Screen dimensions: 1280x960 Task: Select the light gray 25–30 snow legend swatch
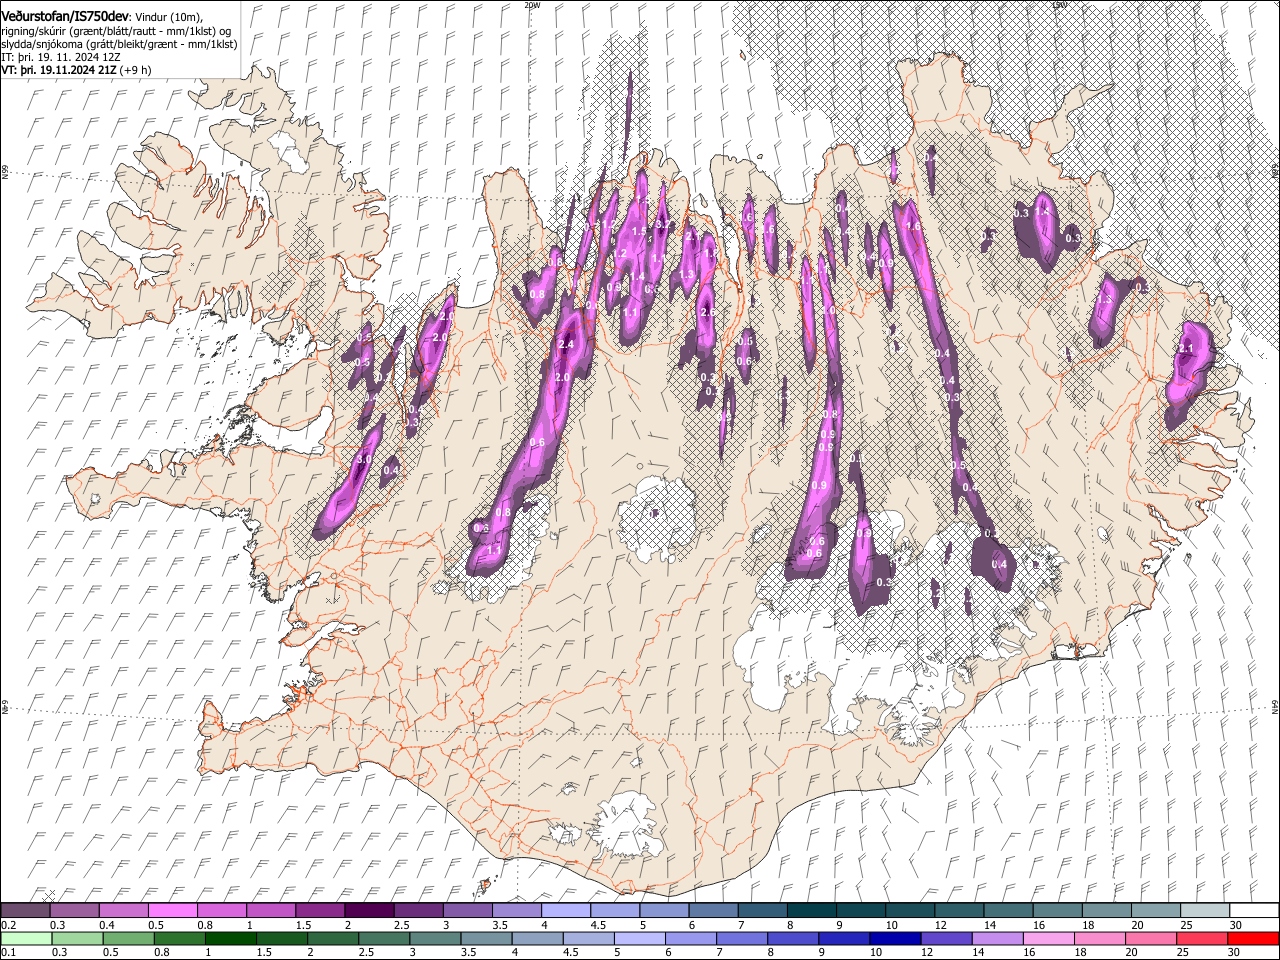point(1203,910)
